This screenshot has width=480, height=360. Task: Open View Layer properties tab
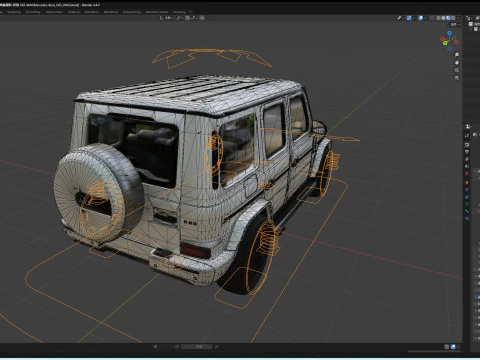(467, 159)
